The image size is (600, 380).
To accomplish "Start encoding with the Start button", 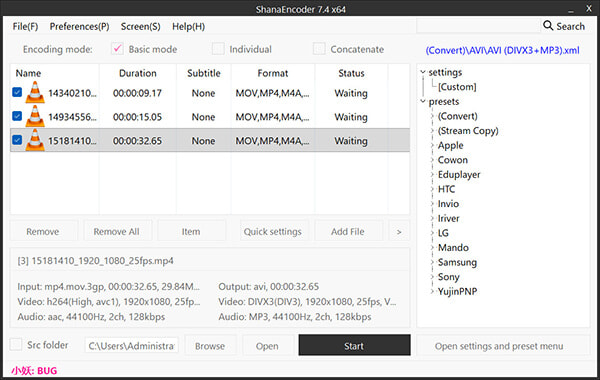I will pos(354,345).
